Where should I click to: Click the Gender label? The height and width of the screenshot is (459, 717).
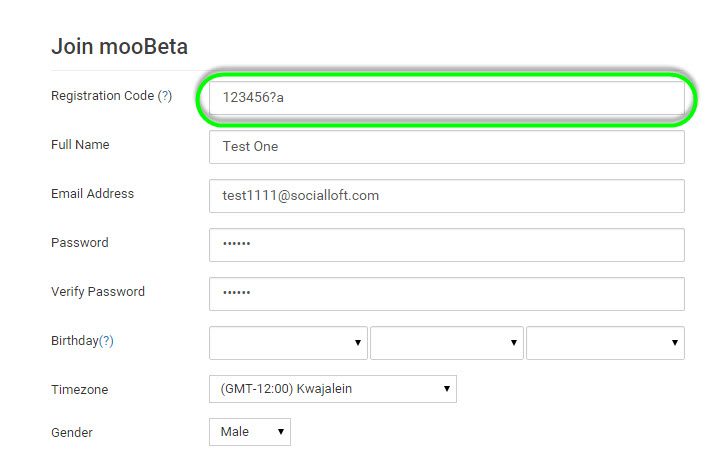click(72, 432)
